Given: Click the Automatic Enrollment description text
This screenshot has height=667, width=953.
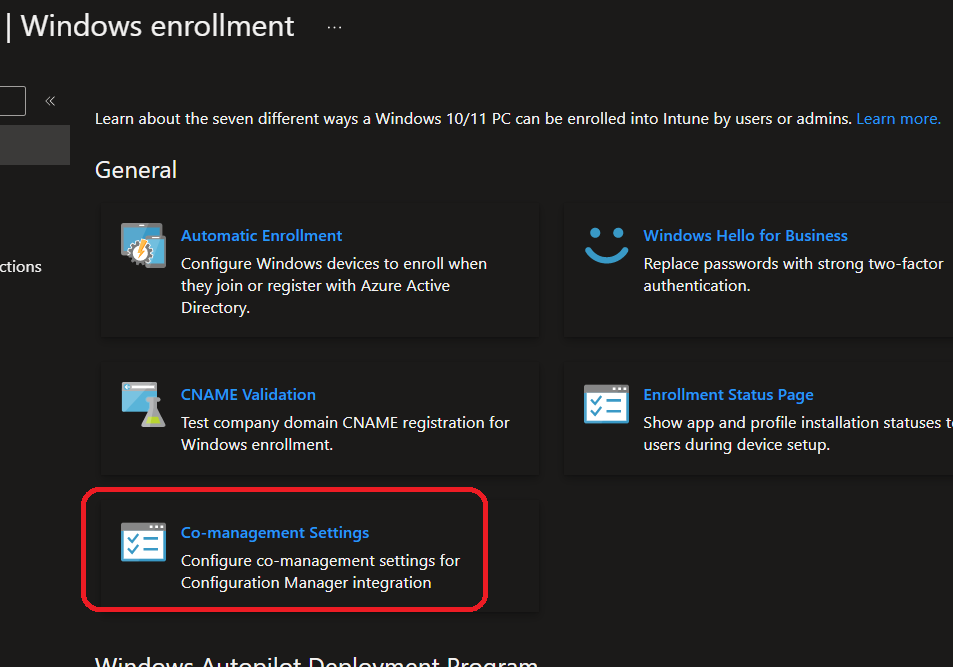Looking at the screenshot, I should click(333, 286).
